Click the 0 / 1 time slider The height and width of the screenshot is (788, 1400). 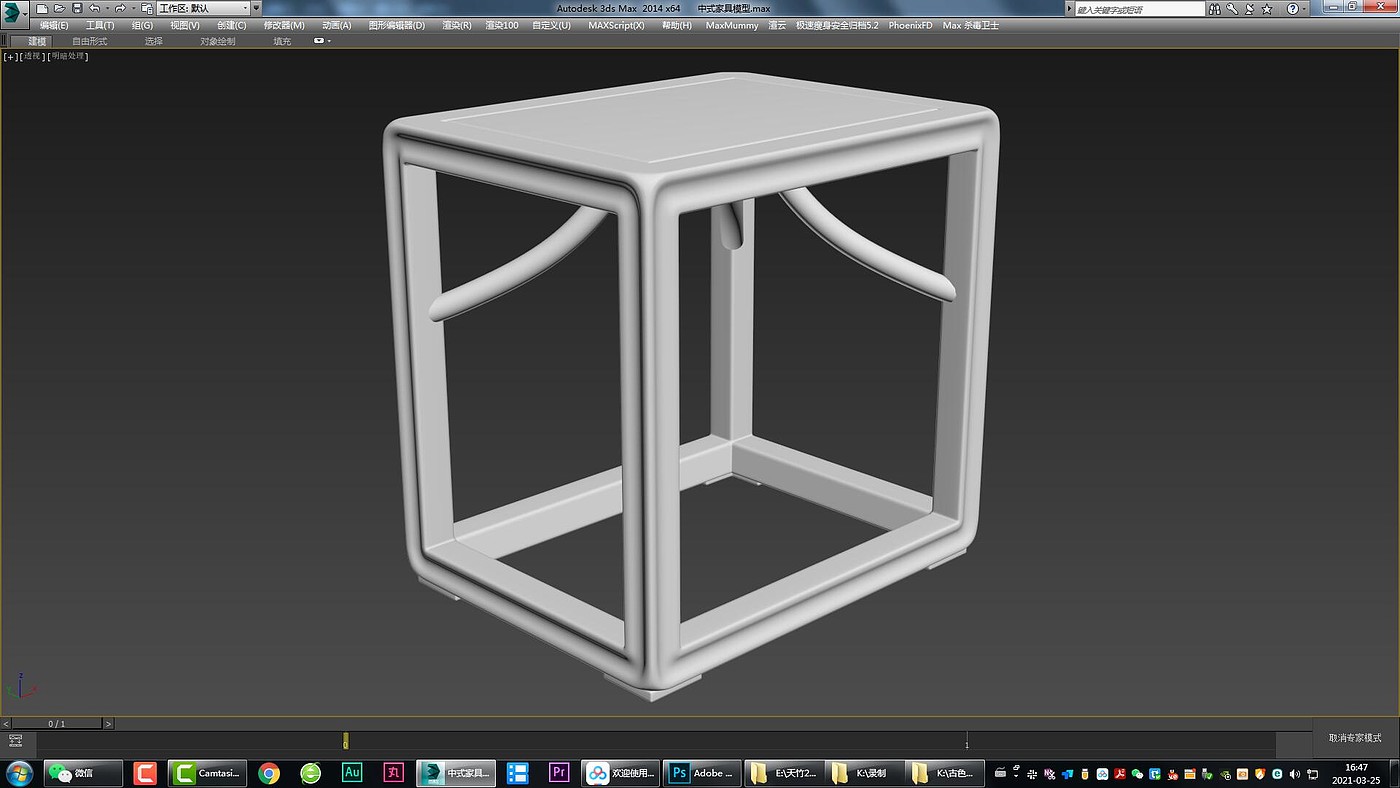pyautogui.click(x=57, y=723)
